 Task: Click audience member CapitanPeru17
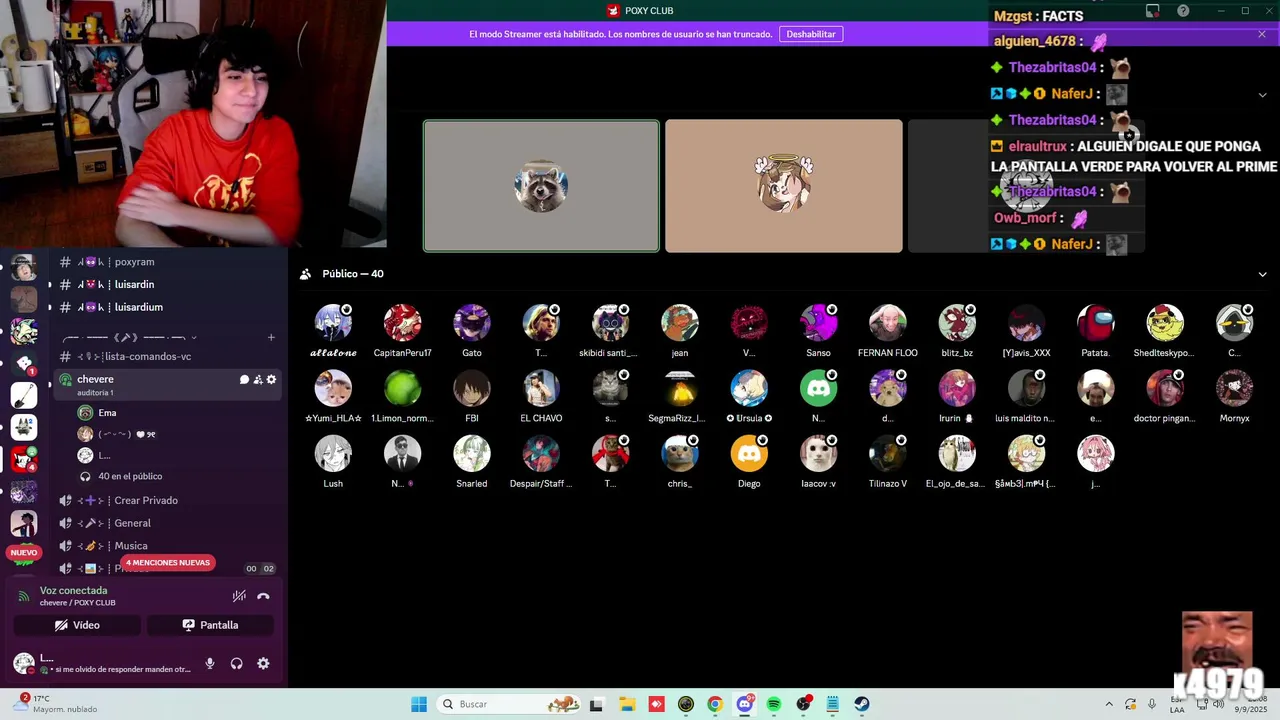point(402,324)
